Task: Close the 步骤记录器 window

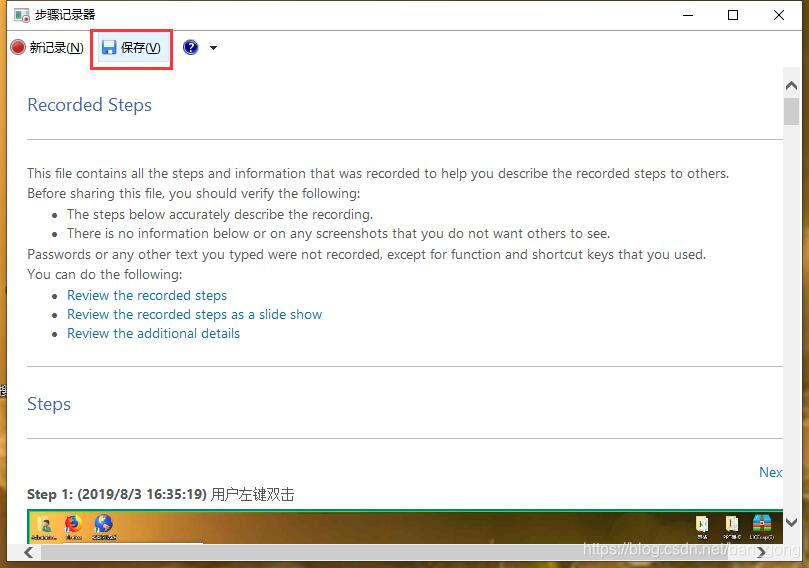Action: pyautogui.click(x=779, y=15)
